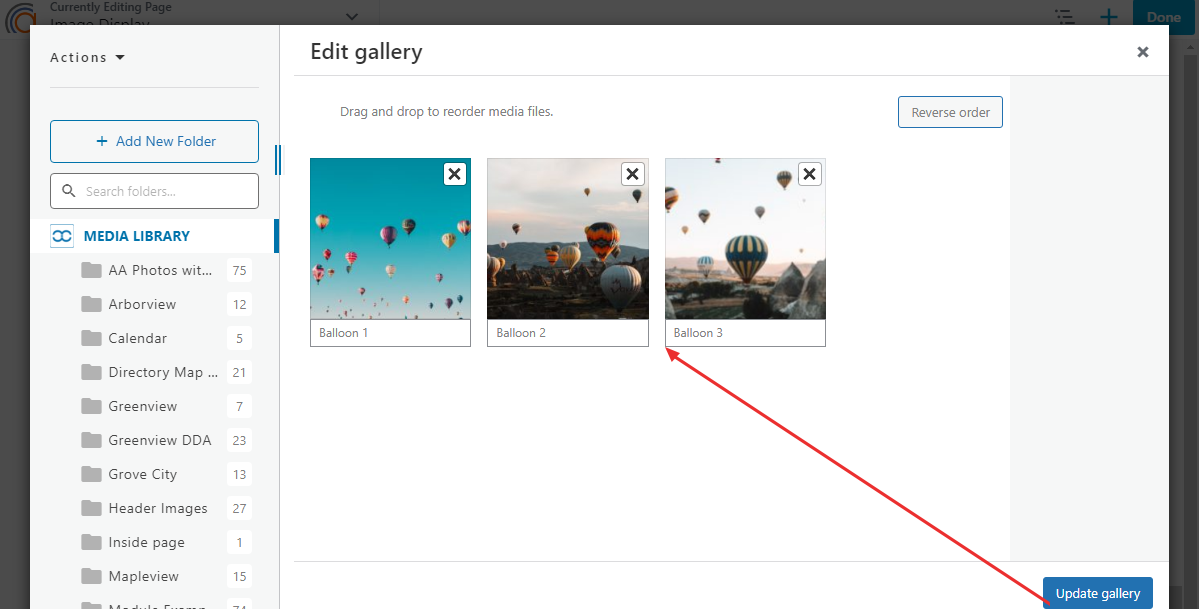
Task: Click the Mapleview folder icon
Action: click(x=91, y=577)
